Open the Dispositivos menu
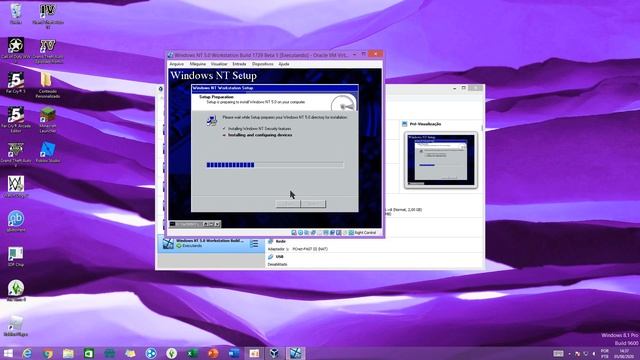640x360 pixels. [x=262, y=64]
